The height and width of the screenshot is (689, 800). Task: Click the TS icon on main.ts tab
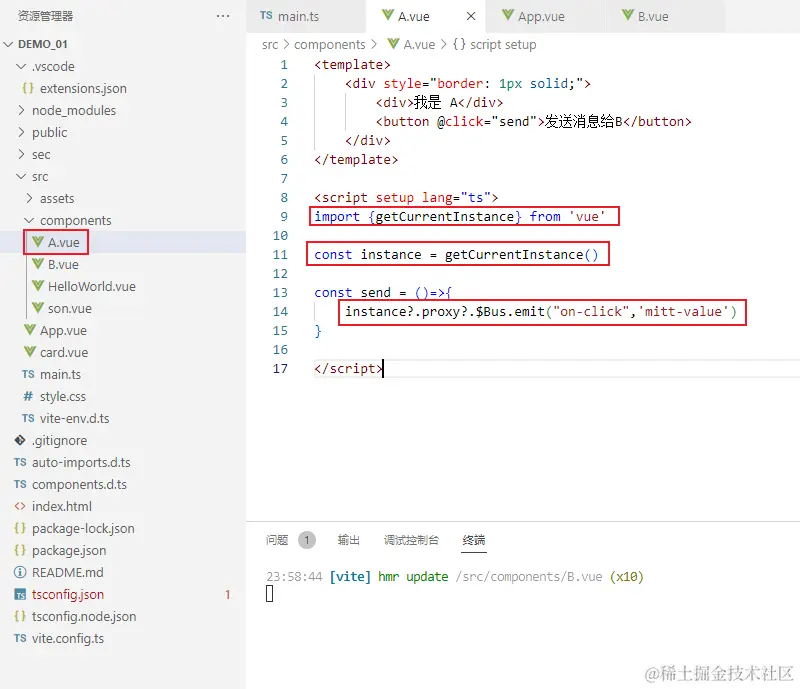pos(266,15)
